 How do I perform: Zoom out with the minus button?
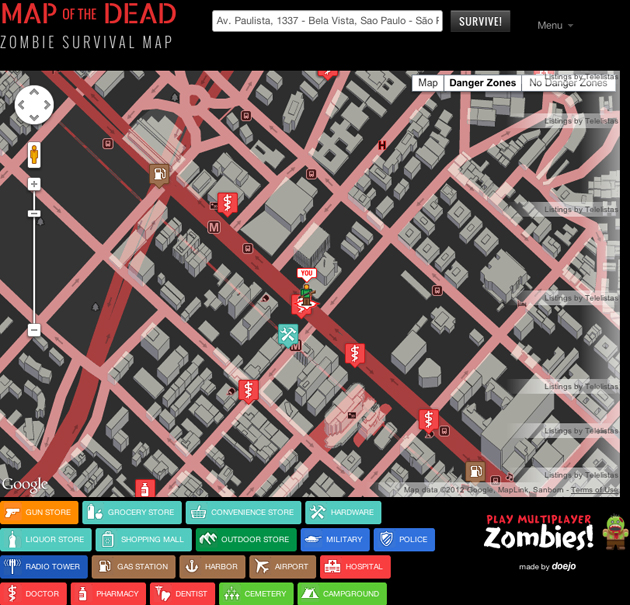click(34, 330)
